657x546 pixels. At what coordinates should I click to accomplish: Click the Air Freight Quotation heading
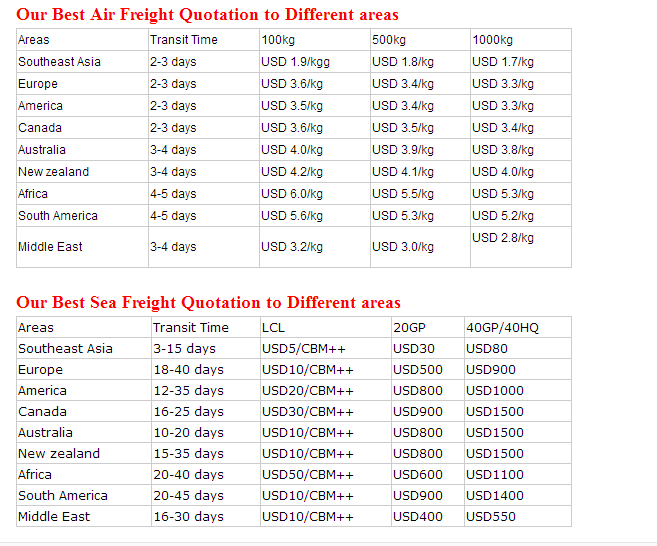point(207,15)
